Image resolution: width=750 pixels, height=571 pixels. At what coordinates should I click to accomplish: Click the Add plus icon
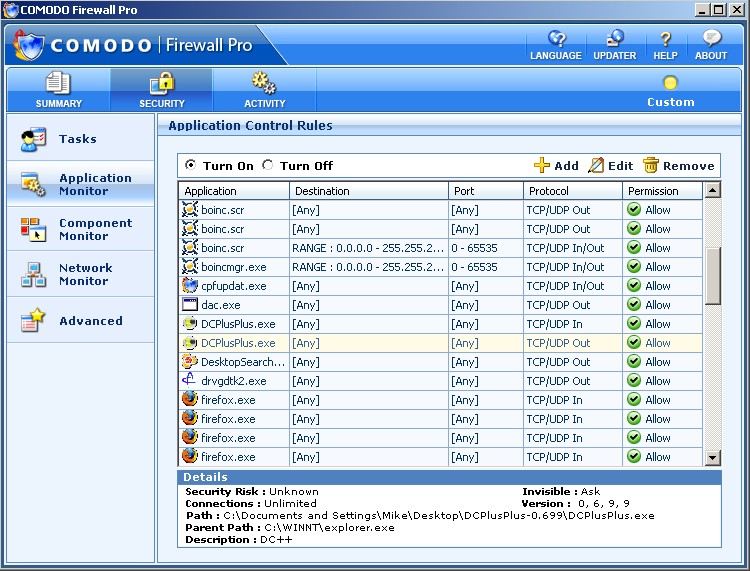541,165
